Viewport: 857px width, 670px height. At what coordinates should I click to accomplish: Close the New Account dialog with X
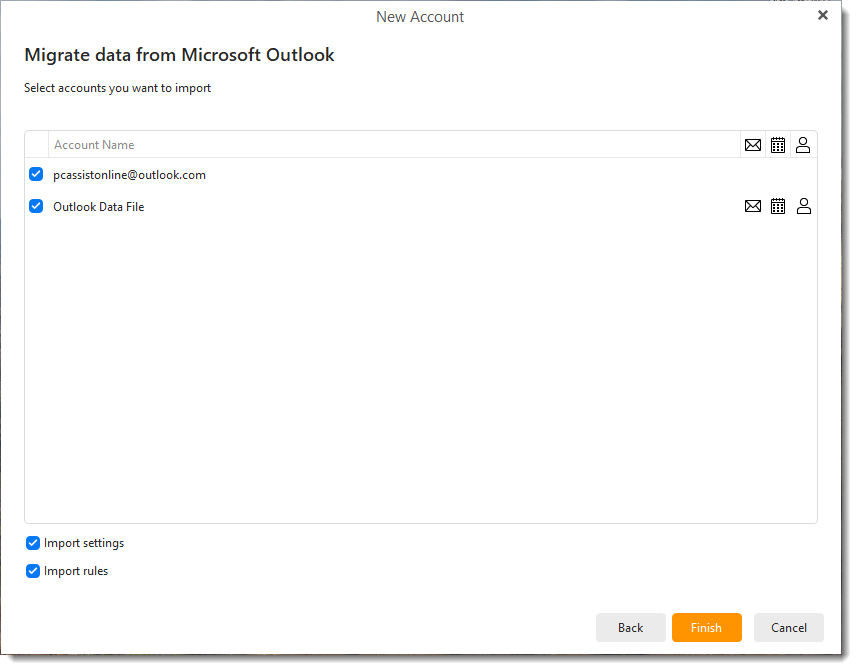823,16
